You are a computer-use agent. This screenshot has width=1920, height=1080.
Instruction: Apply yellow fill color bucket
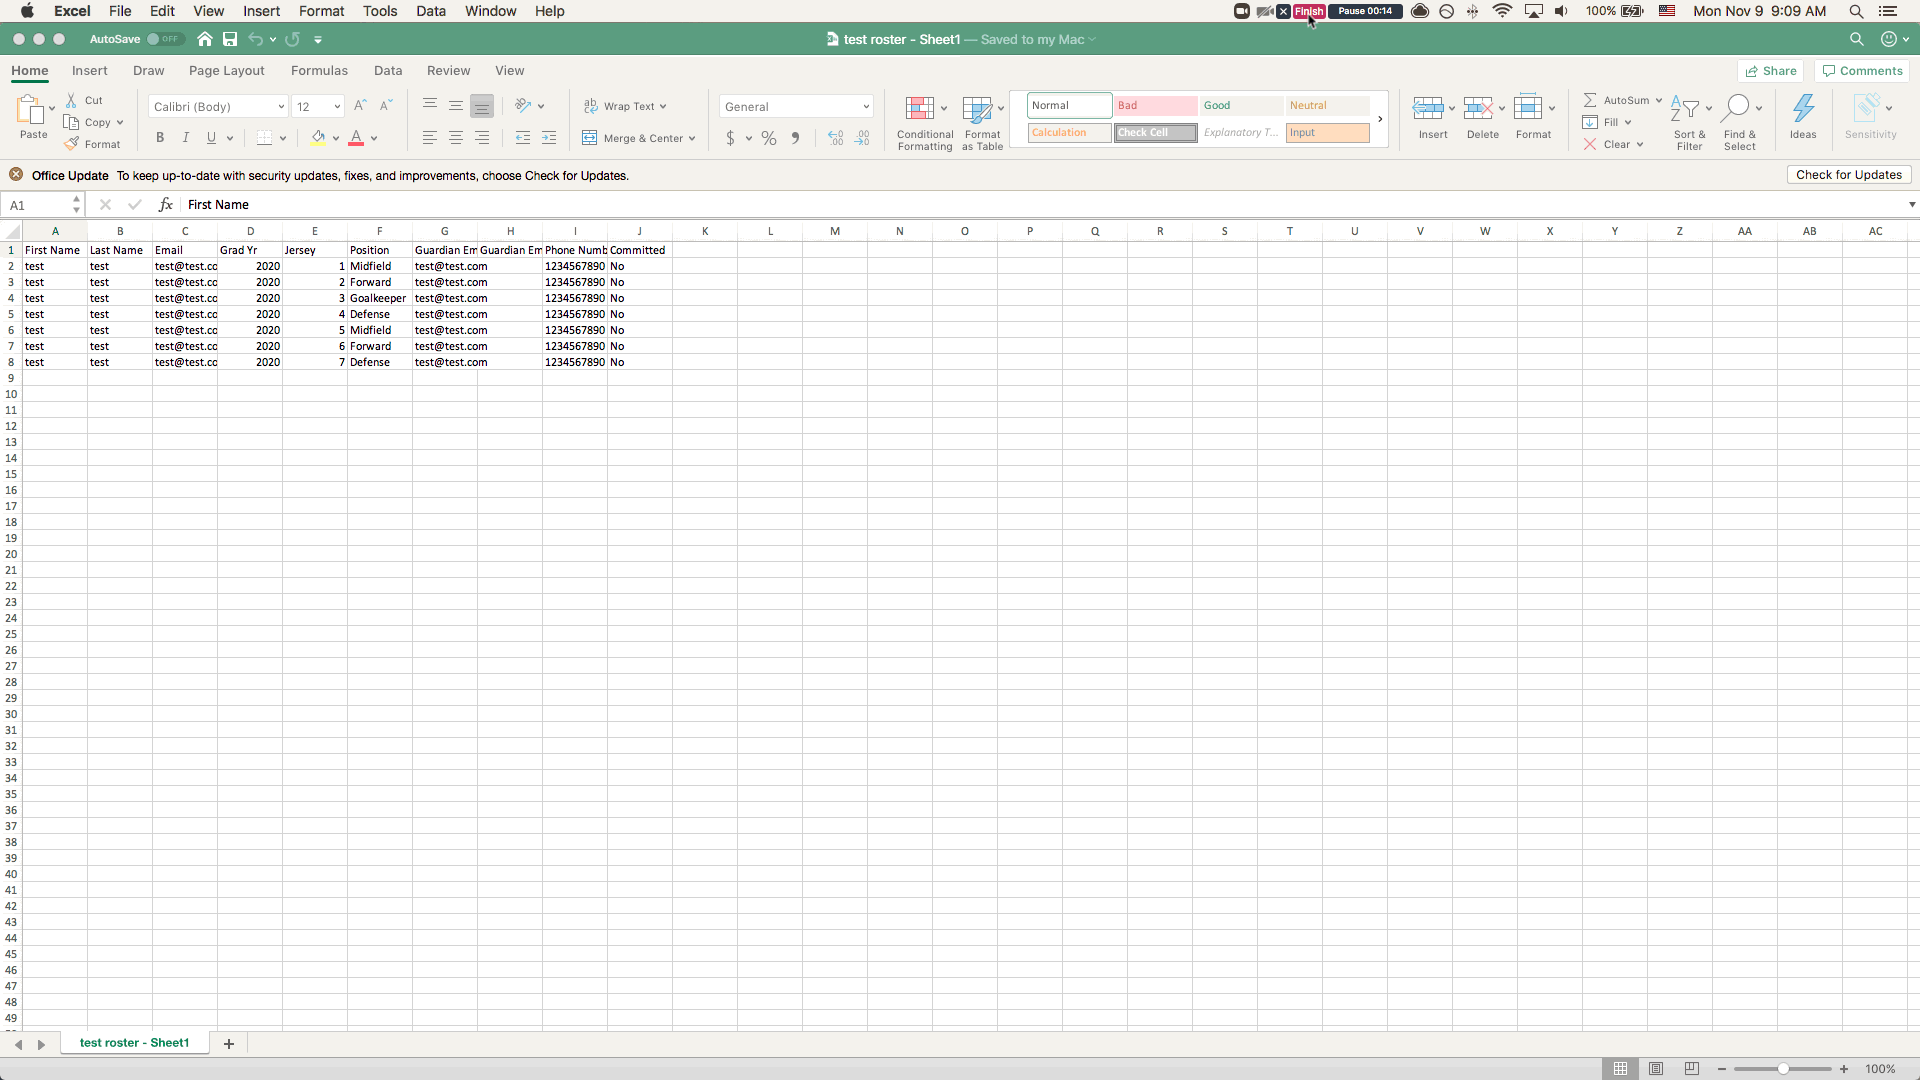(x=318, y=138)
